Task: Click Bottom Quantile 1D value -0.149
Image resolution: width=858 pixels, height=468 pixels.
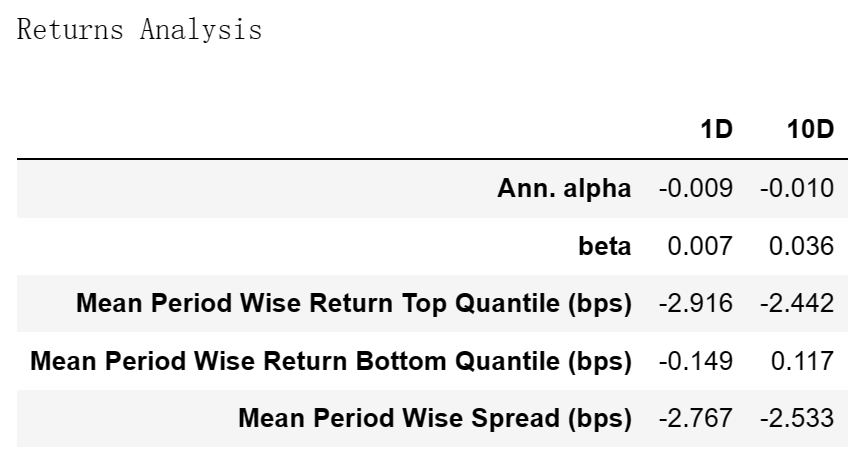Action: pyautogui.click(x=695, y=361)
